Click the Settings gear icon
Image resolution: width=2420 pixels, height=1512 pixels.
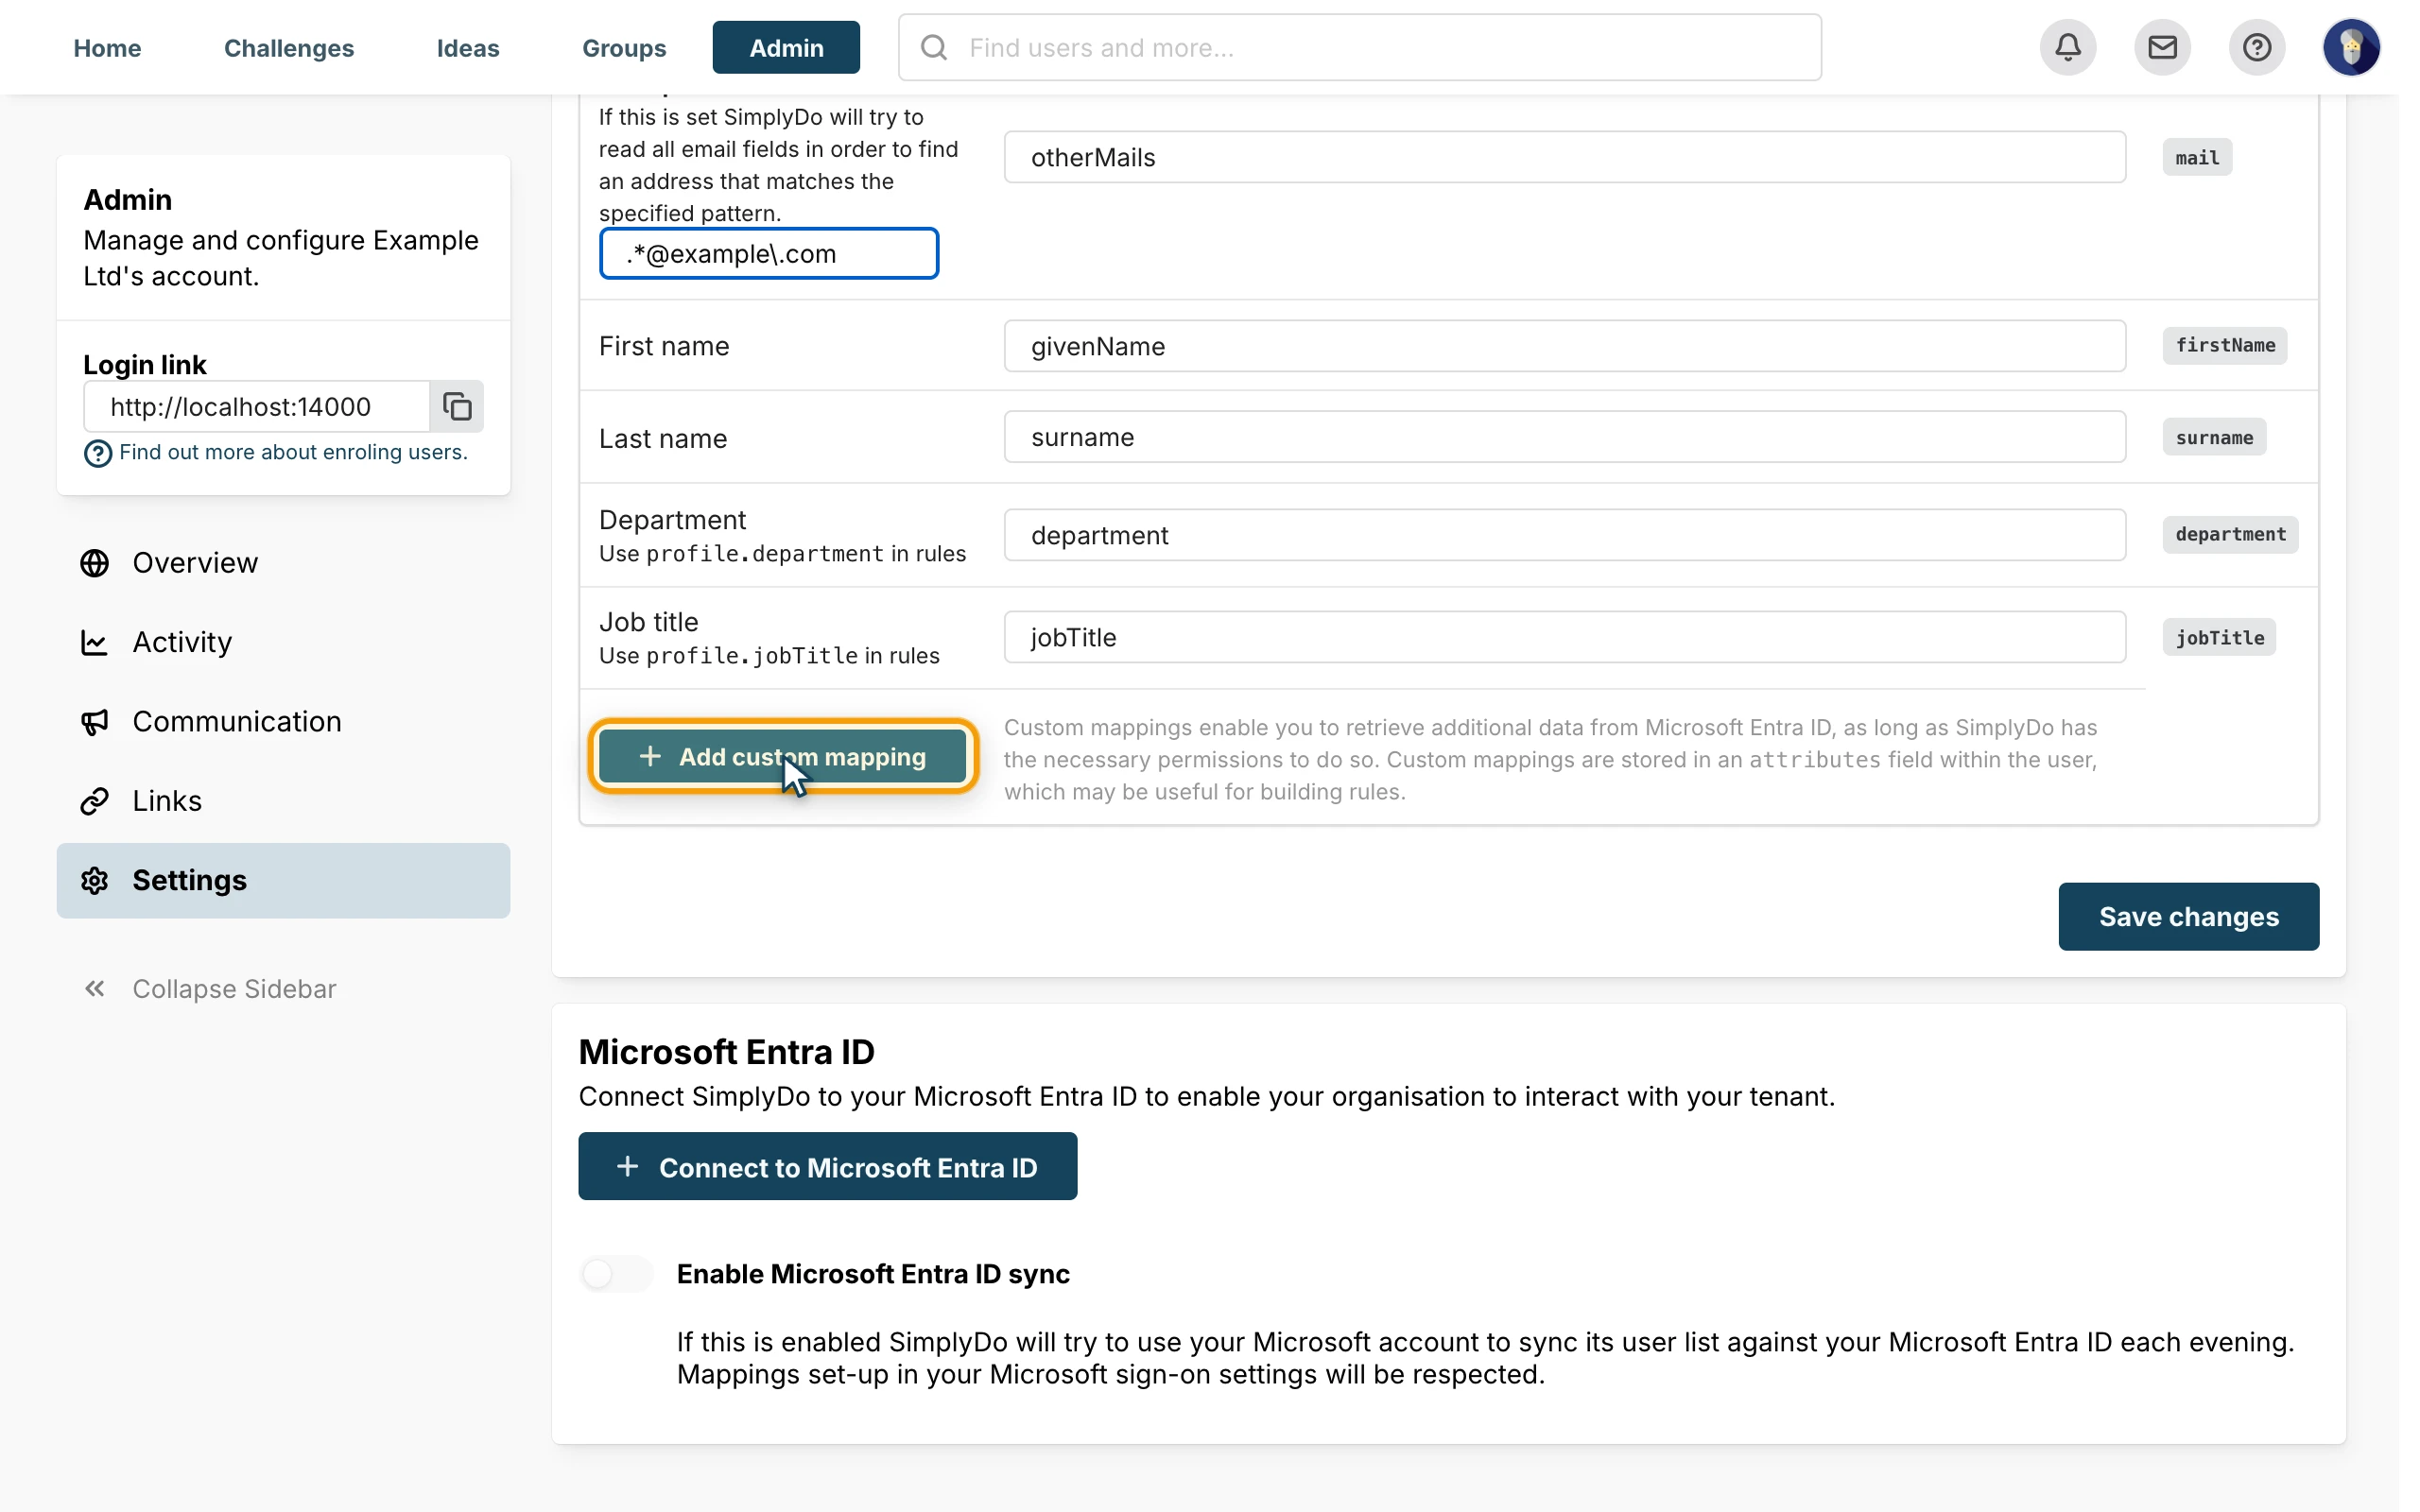(x=95, y=880)
